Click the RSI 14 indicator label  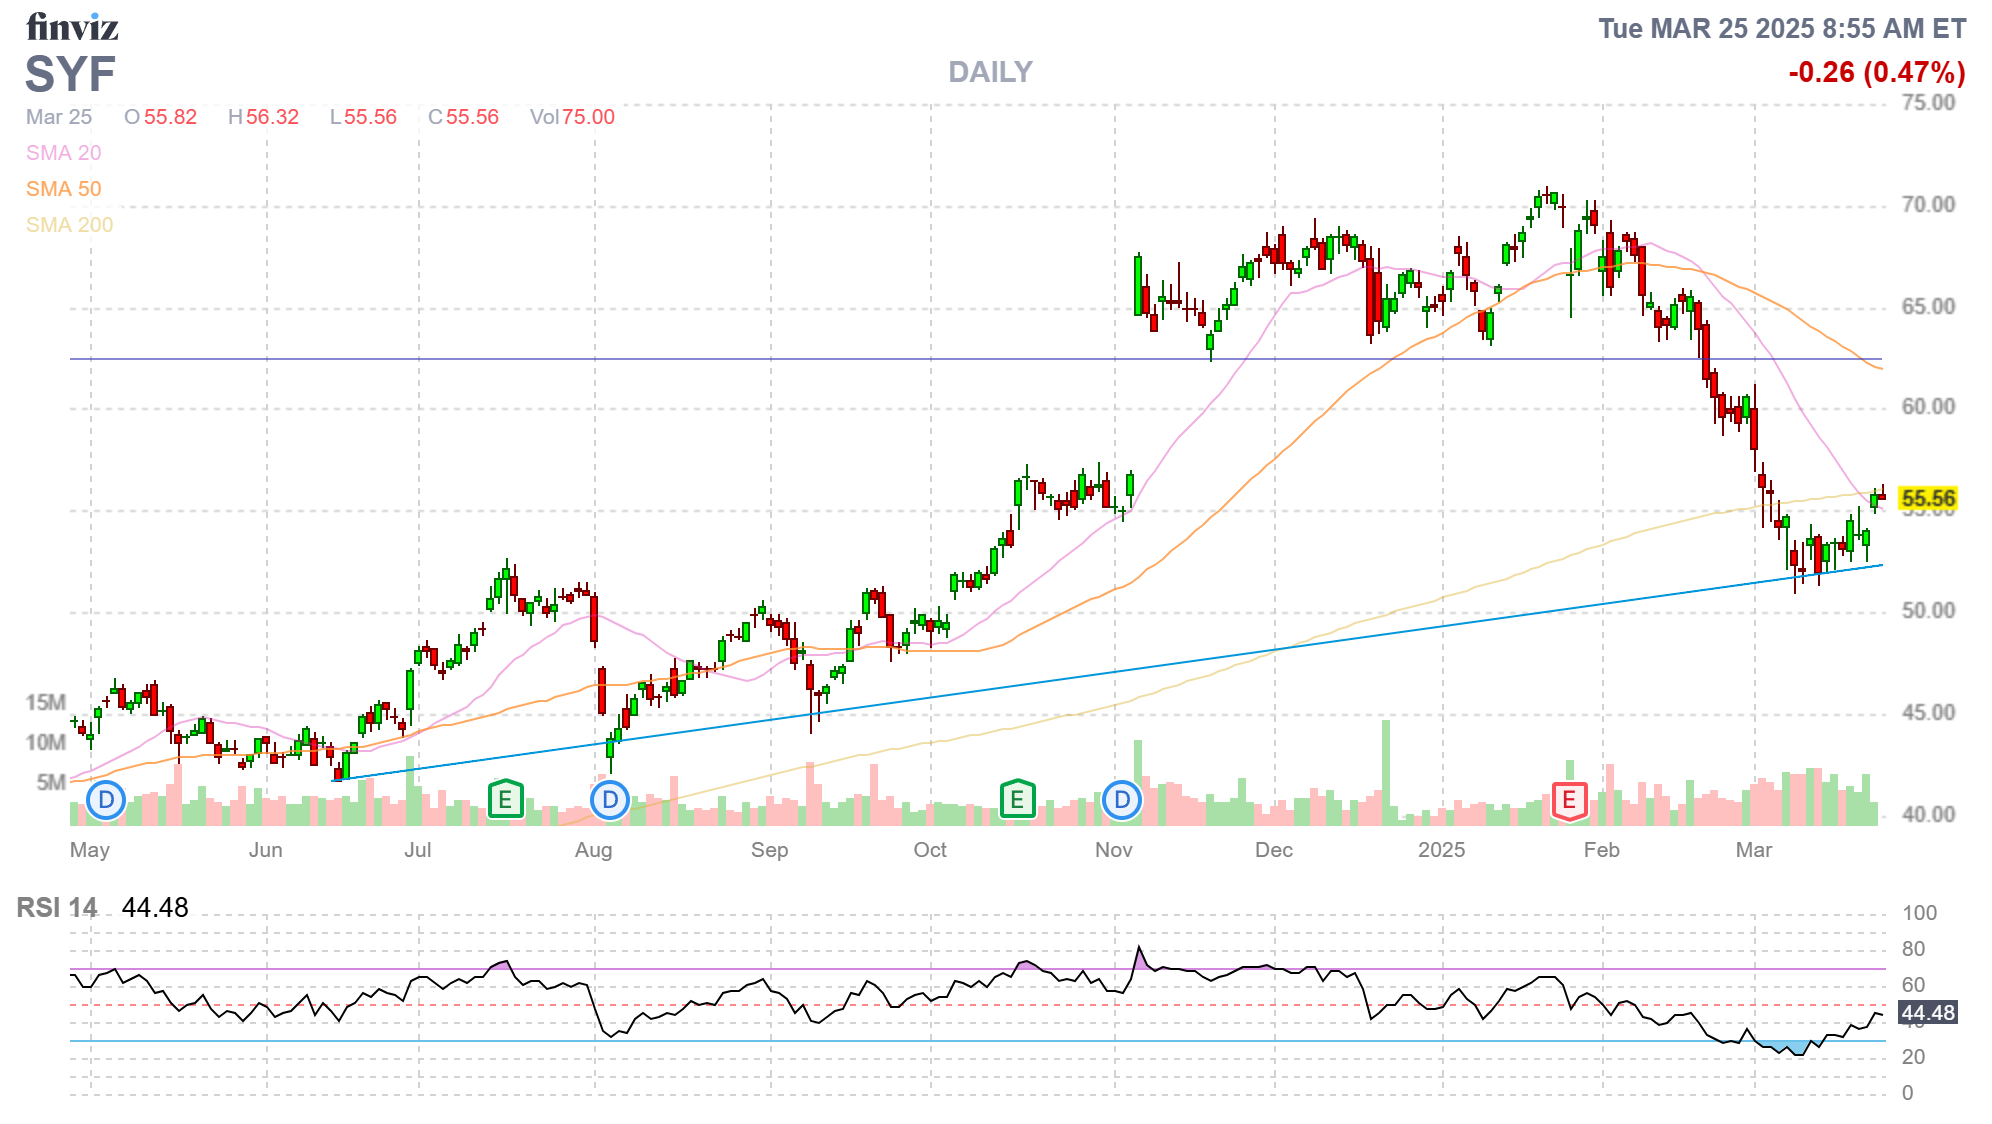[x=57, y=908]
